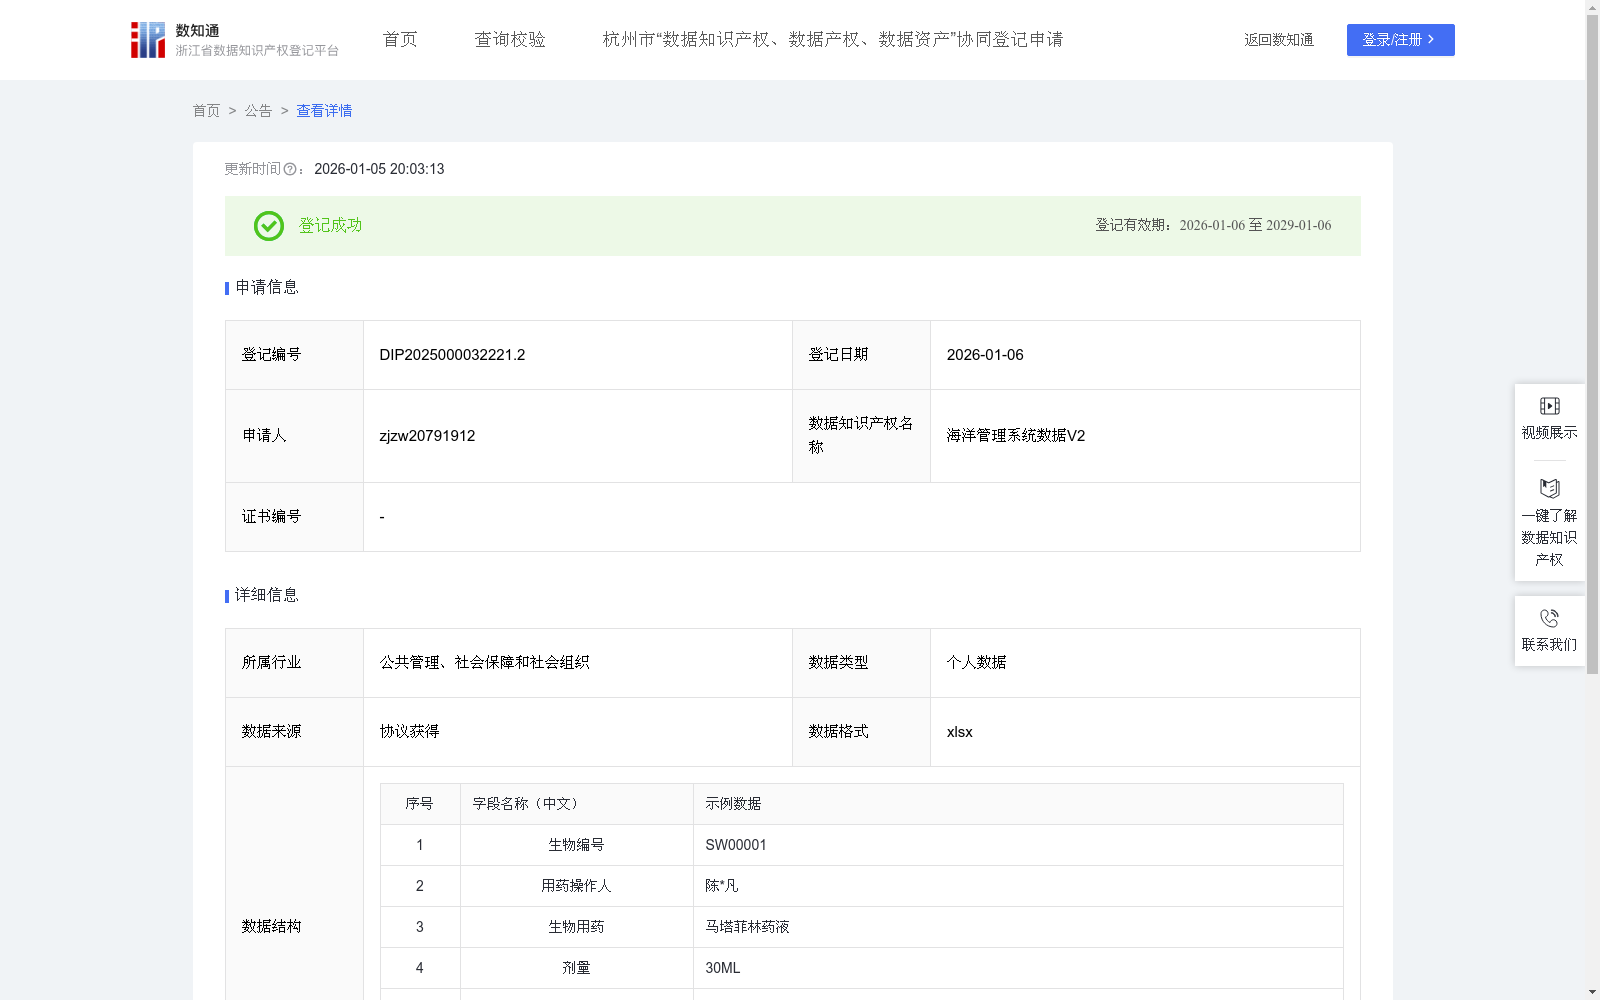Click the xlsx data format value
The height and width of the screenshot is (1000, 1600).
click(959, 732)
